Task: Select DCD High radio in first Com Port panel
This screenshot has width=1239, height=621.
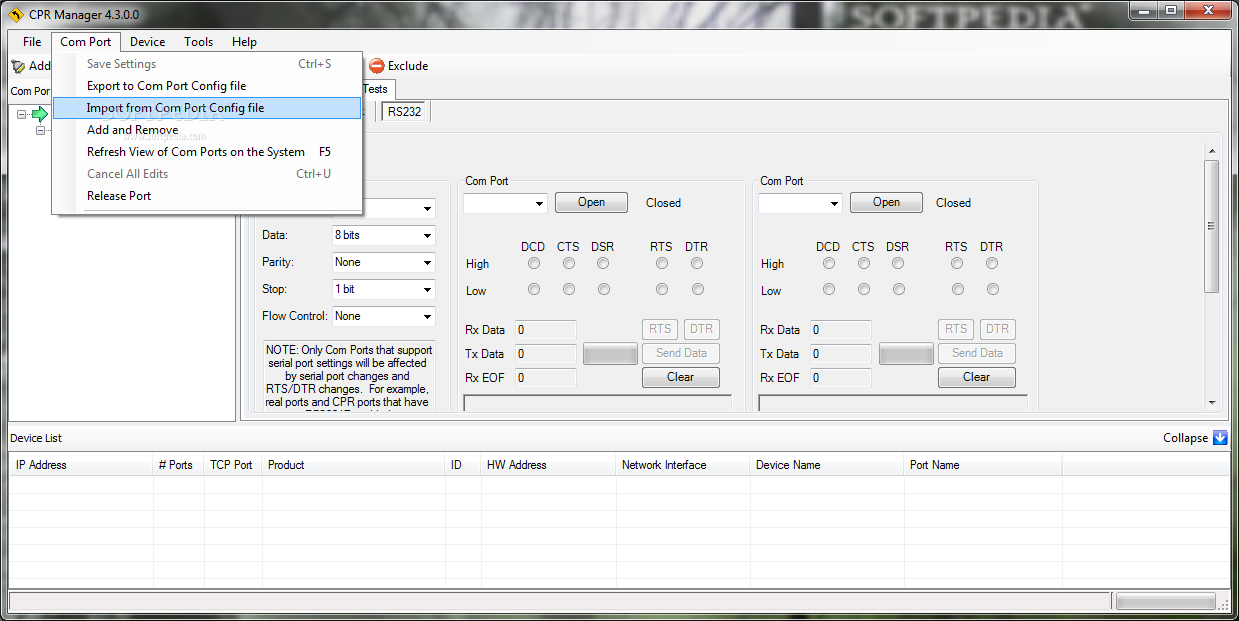Action: (534, 263)
